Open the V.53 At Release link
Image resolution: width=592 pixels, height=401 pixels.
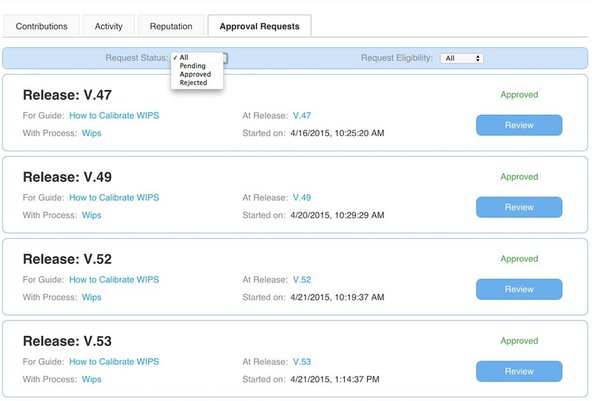pos(302,362)
